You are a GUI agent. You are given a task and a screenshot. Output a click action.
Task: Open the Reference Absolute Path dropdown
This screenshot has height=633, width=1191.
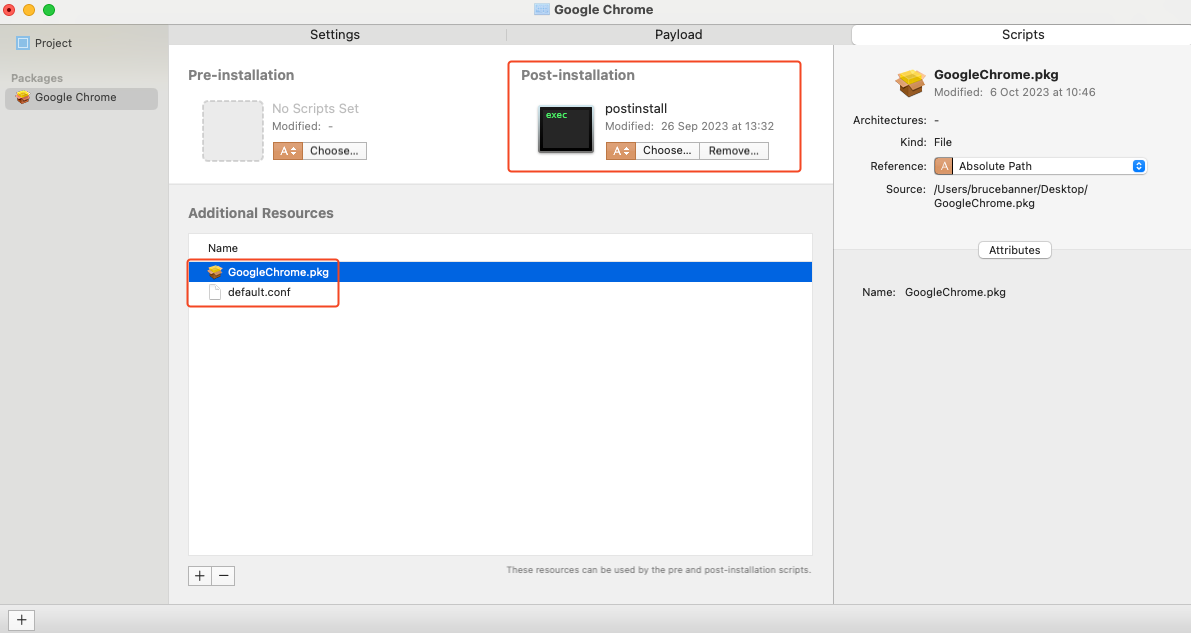(1040, 166)
